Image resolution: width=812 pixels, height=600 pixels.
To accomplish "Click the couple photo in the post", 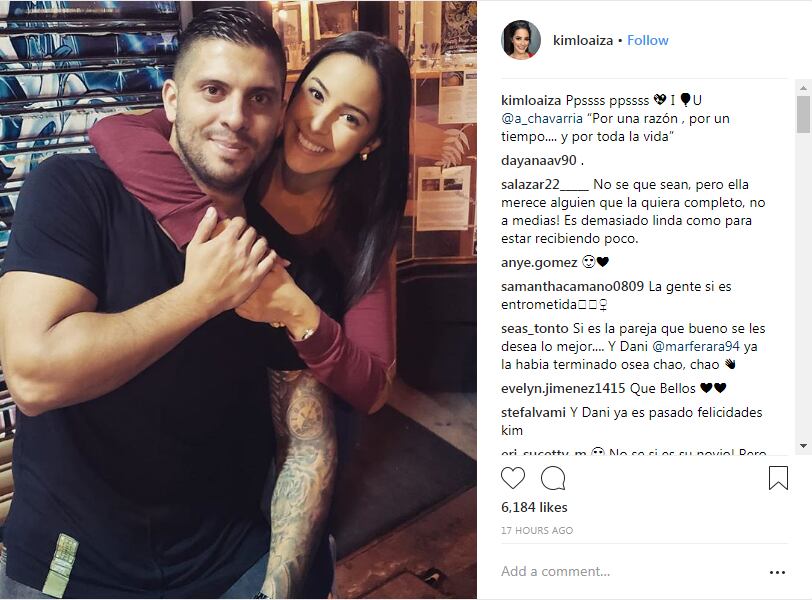I will tap(238, 300).
